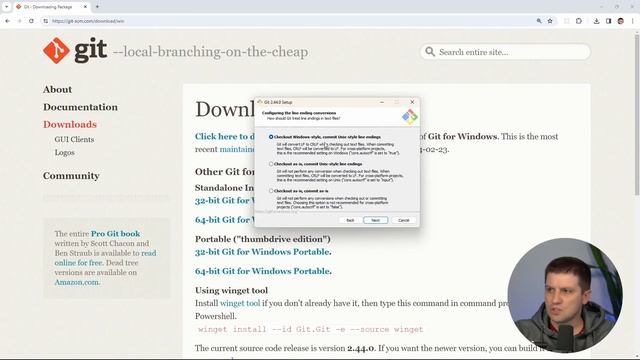Select 'Checkout Windows-style, commit Unix-style' radio

click(271, 137)
